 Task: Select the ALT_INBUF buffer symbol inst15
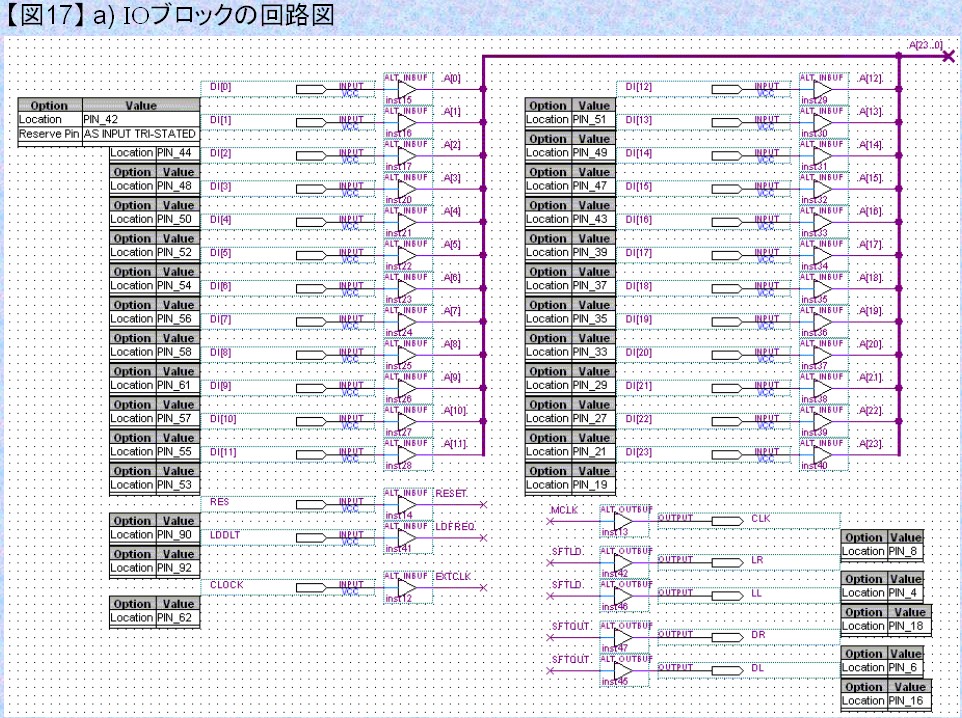(x=408, y=89)
